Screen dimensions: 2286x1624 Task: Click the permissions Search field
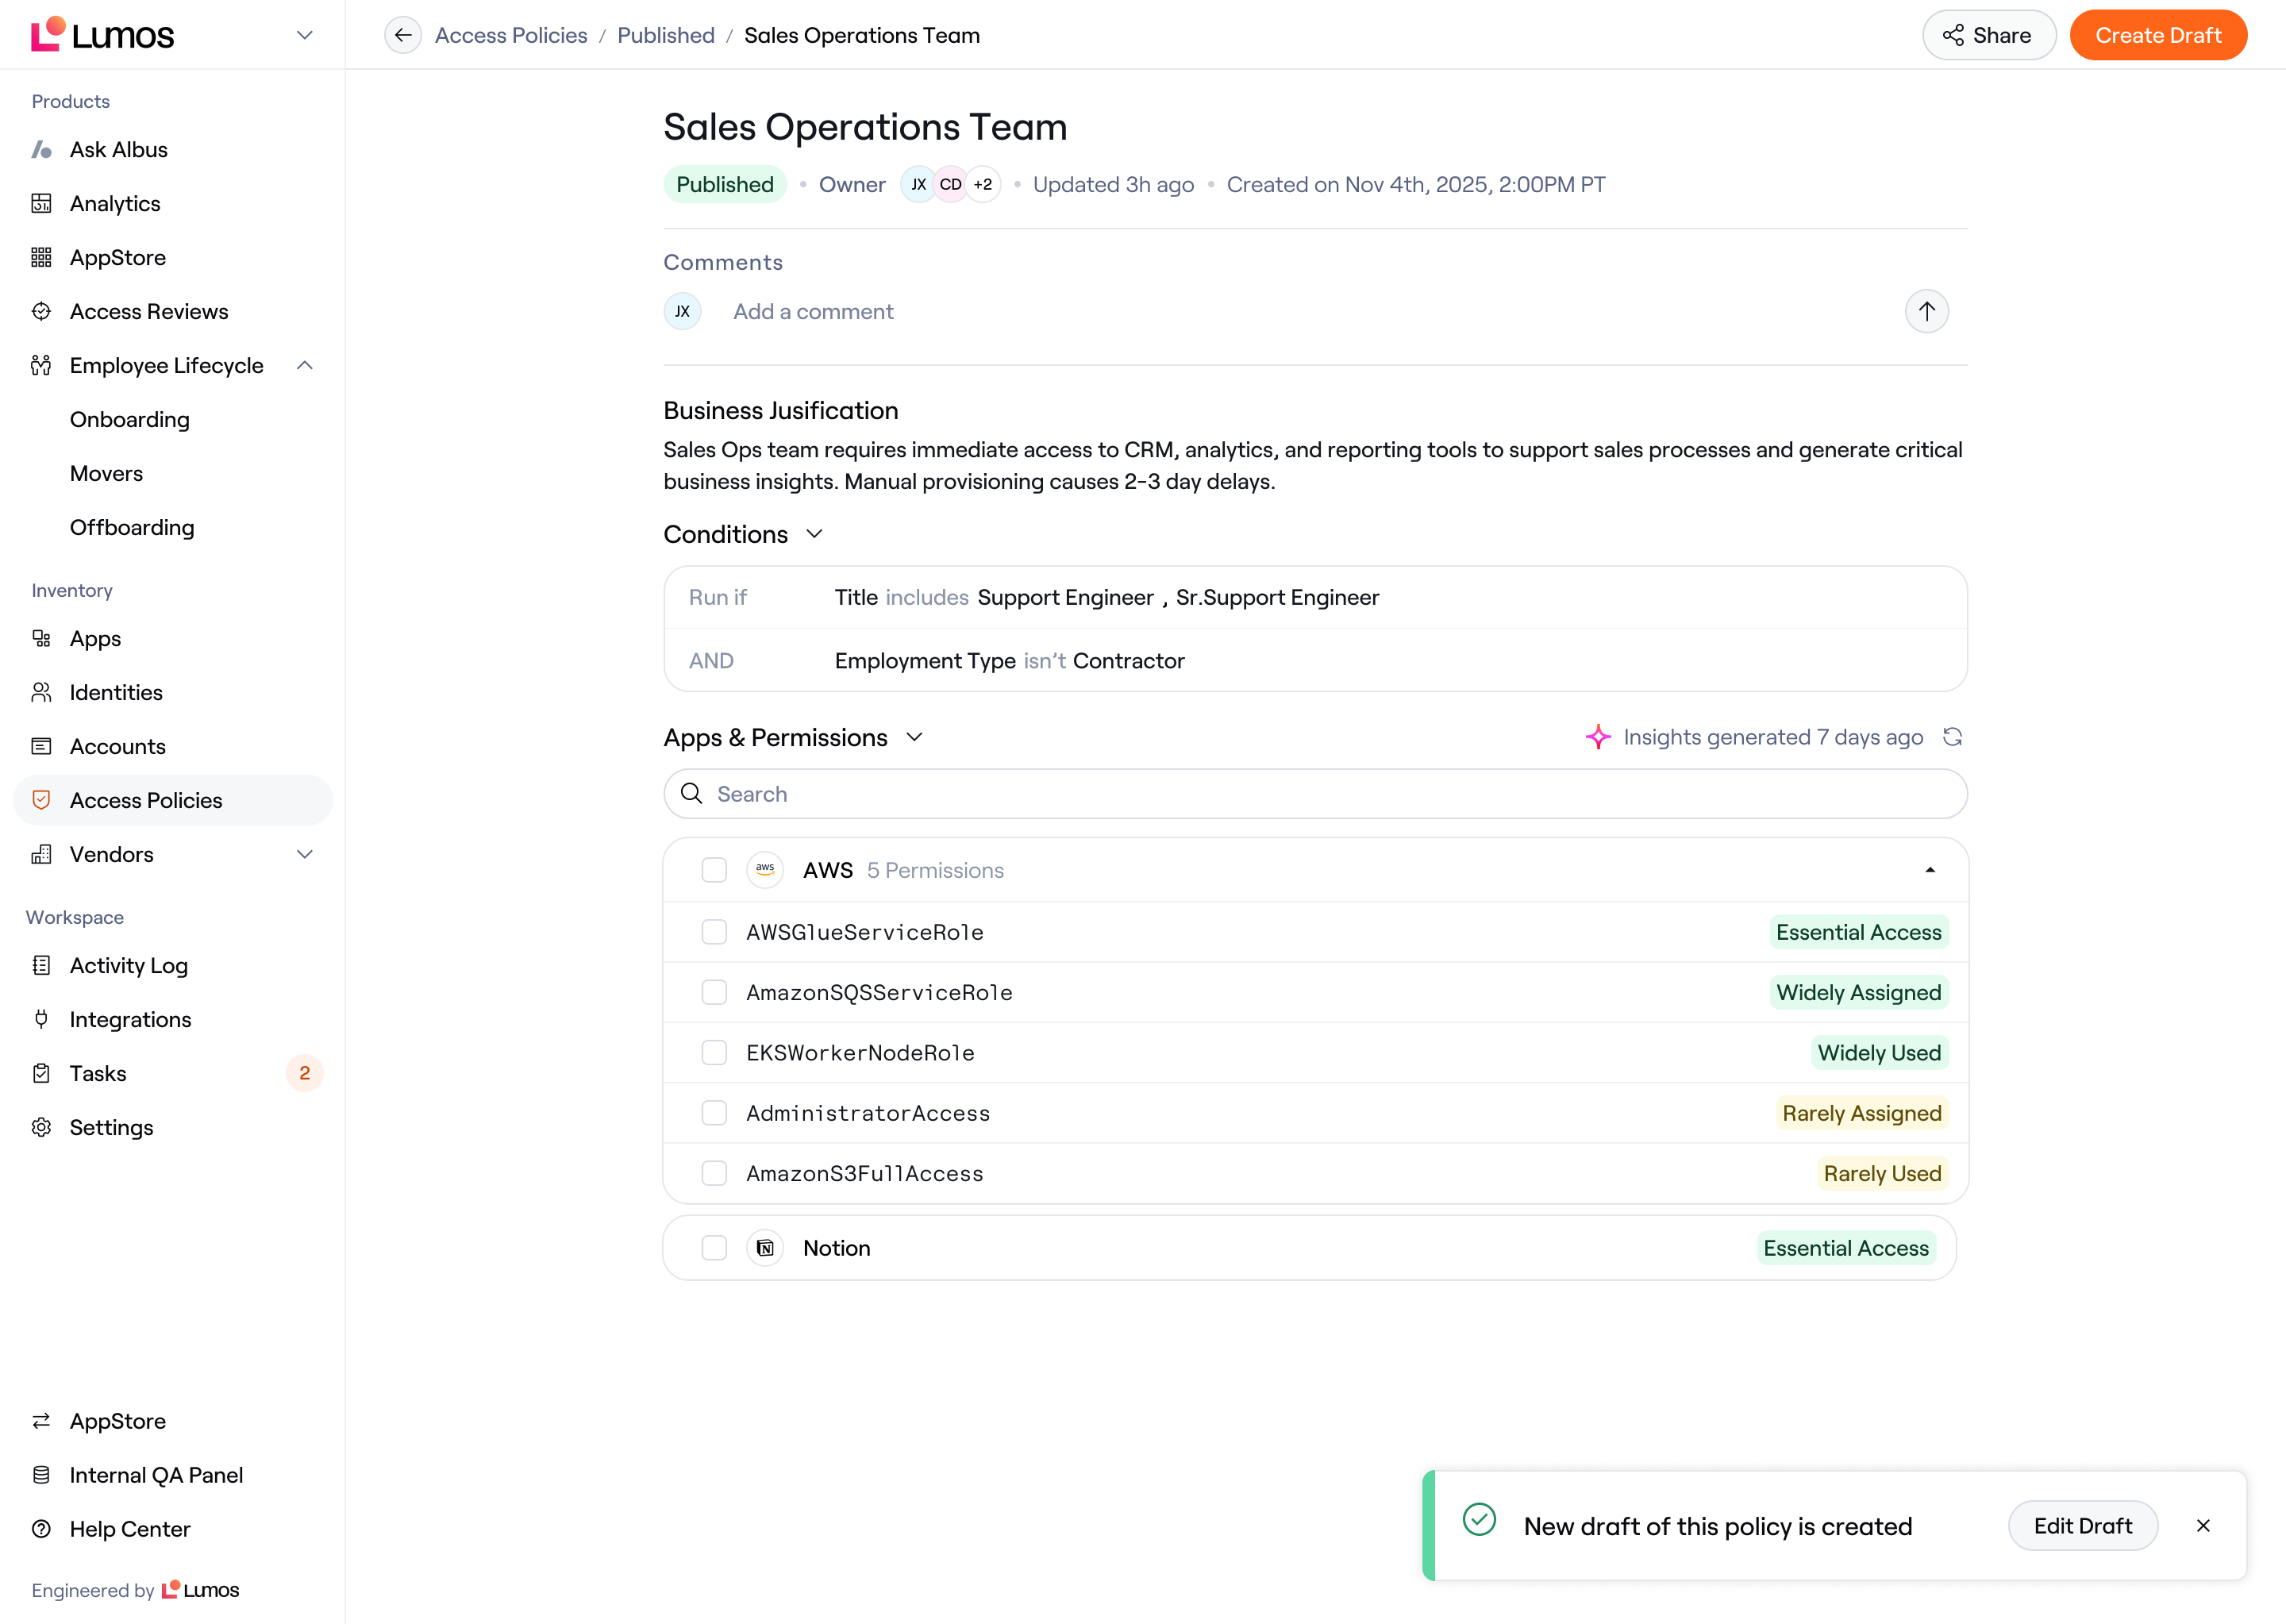1315,794
